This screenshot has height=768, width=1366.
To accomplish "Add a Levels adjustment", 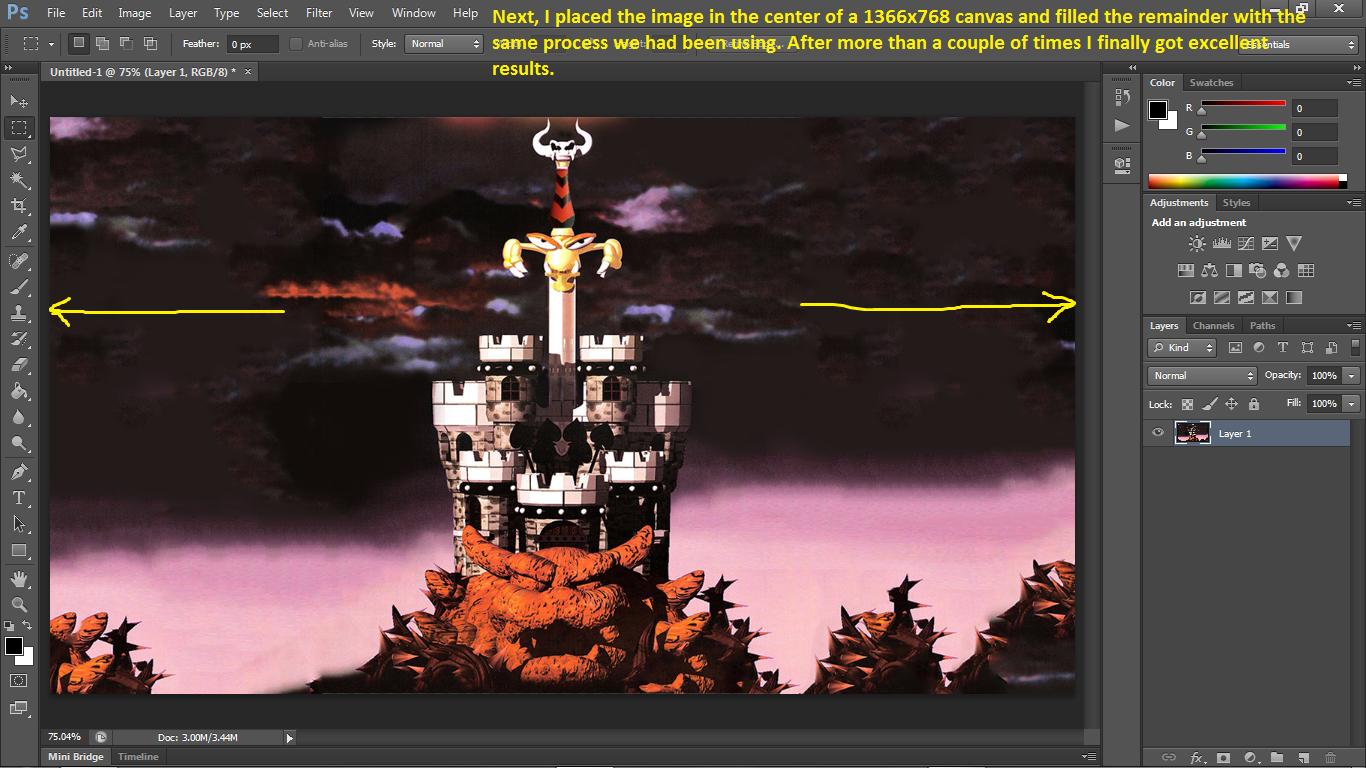I will [1221, 243].
